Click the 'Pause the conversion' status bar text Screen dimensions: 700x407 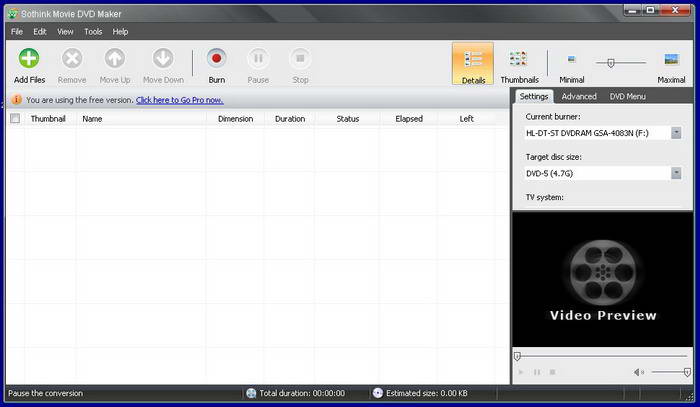[46, 393]
